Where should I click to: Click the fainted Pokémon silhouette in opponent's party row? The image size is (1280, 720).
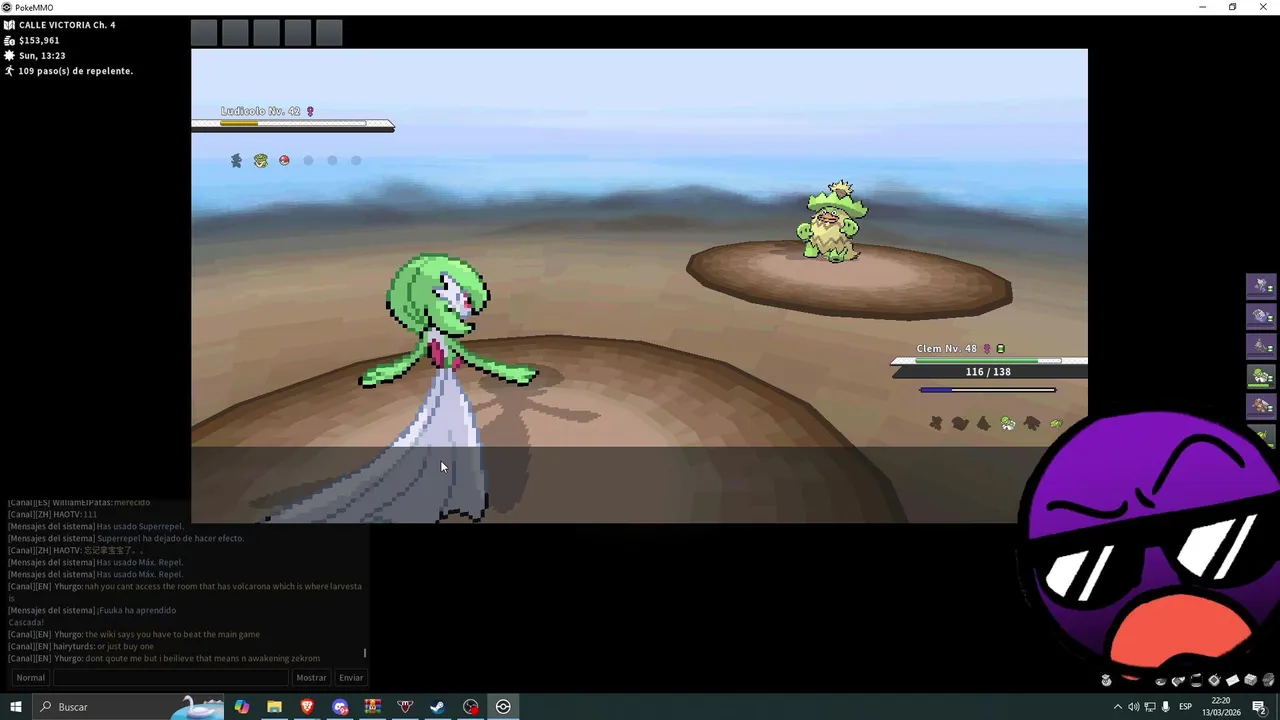pyautogui.click(x=236, y=160)
